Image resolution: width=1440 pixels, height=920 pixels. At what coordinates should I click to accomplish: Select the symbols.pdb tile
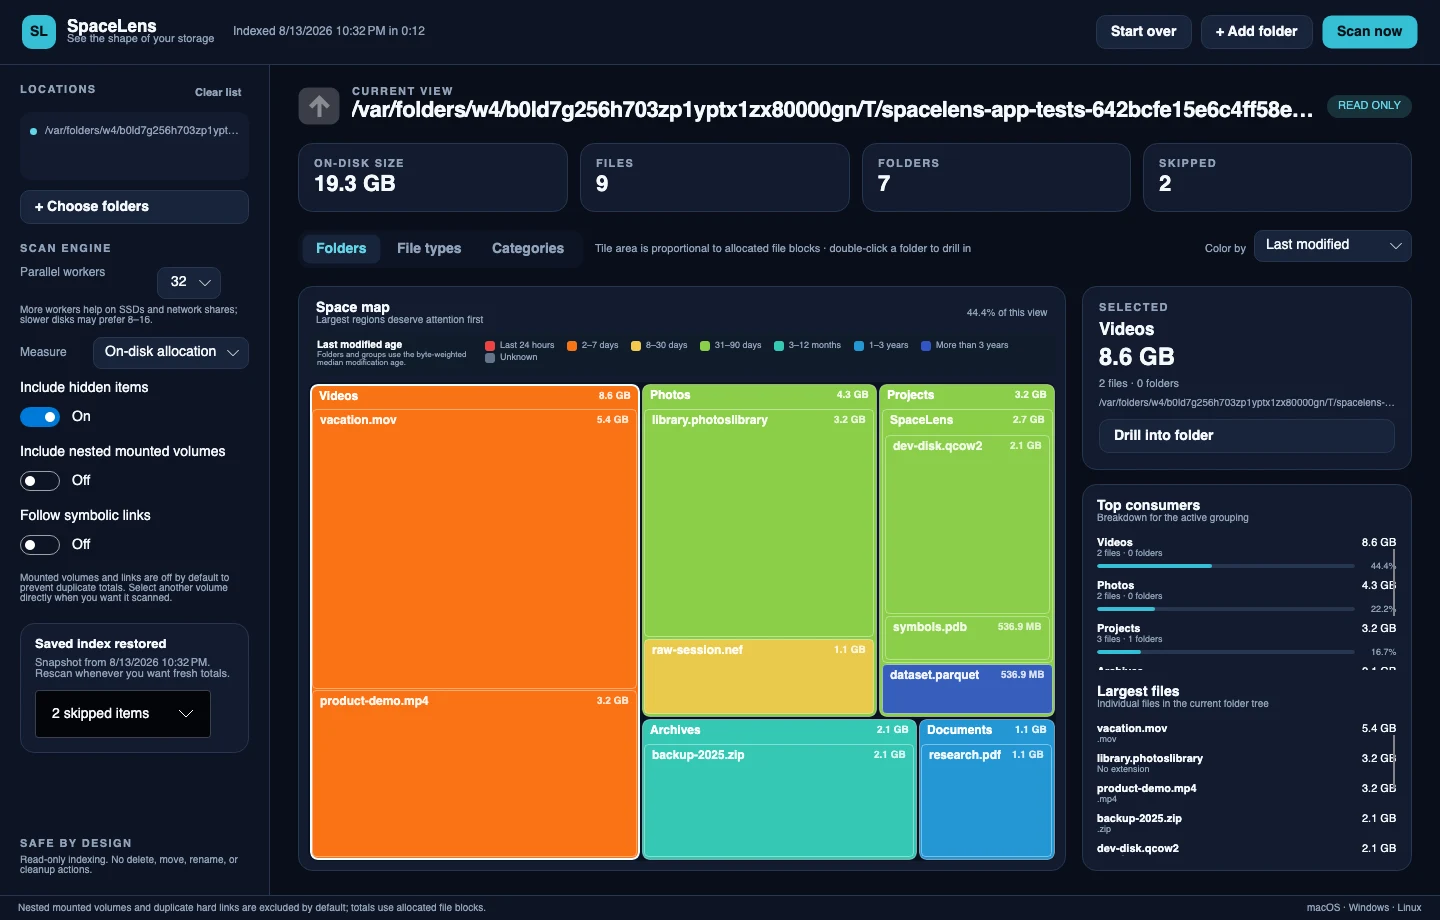[967, 639]
